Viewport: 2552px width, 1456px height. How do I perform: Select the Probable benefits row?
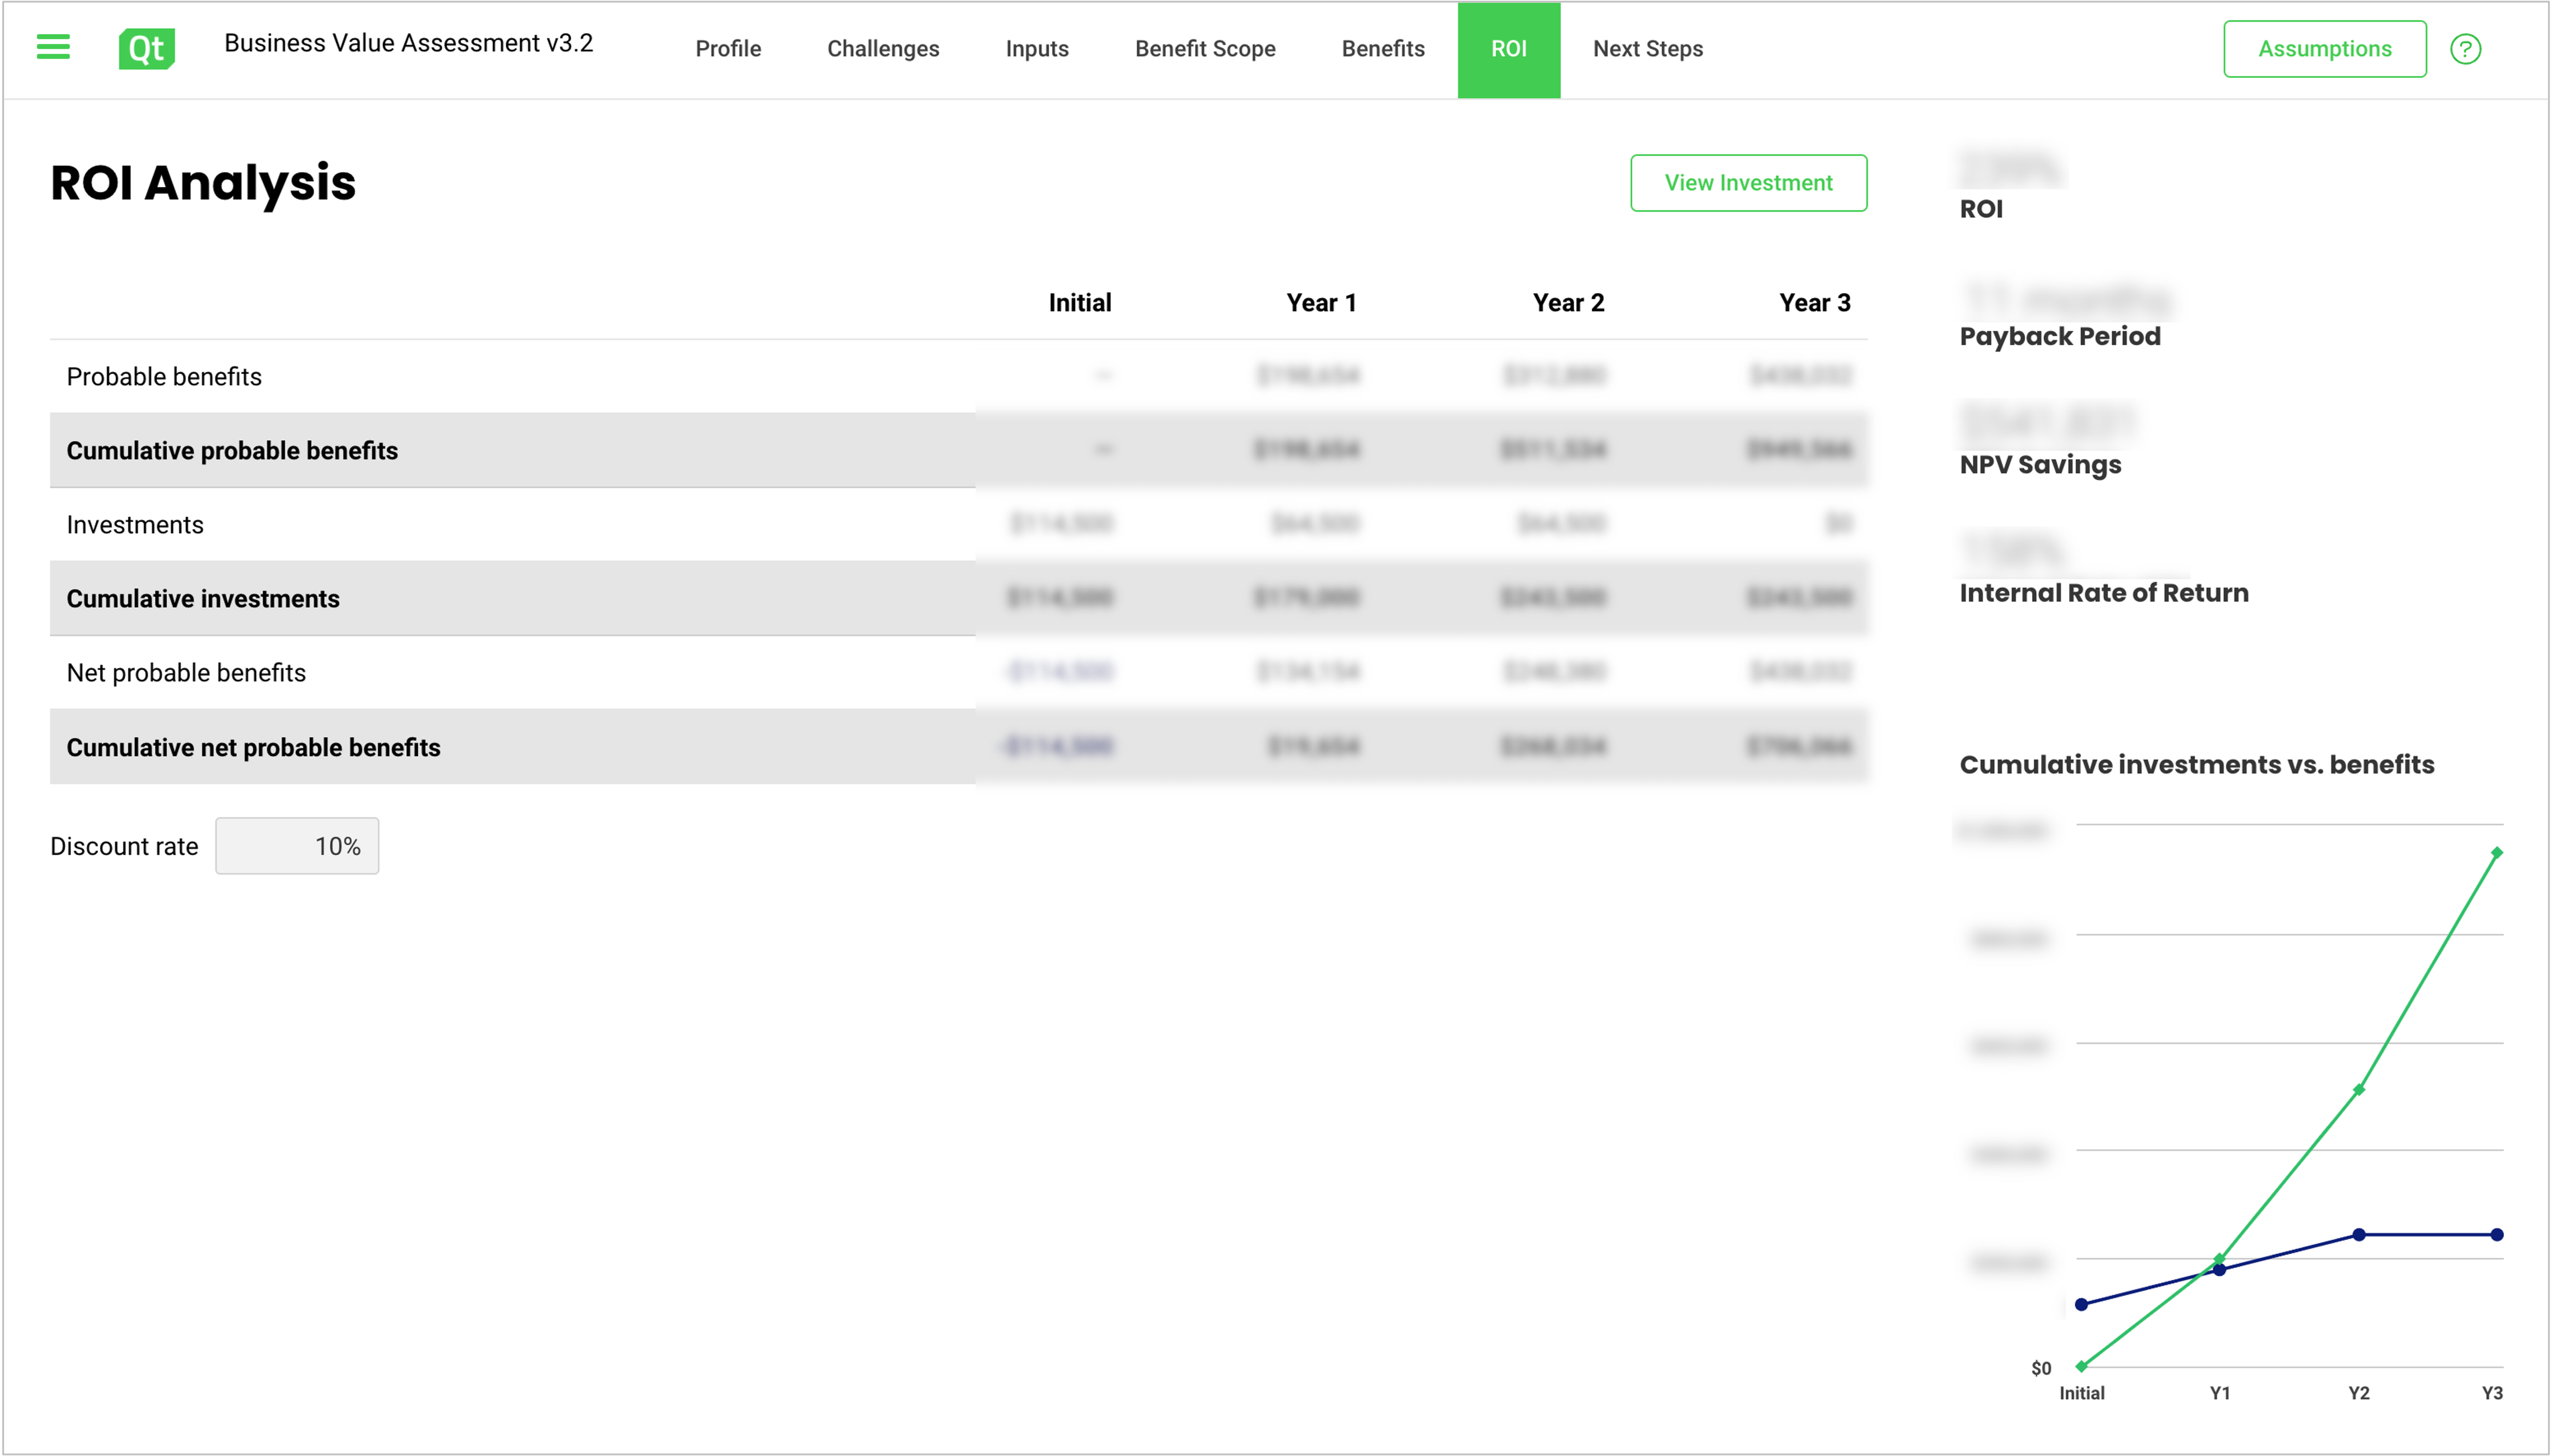pos(164,376)
